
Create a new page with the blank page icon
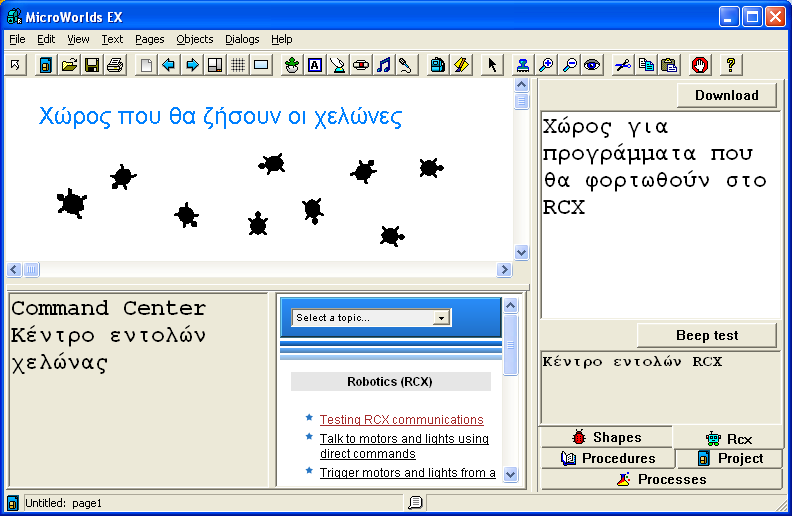pyautogui.click(x=146, y=65)
